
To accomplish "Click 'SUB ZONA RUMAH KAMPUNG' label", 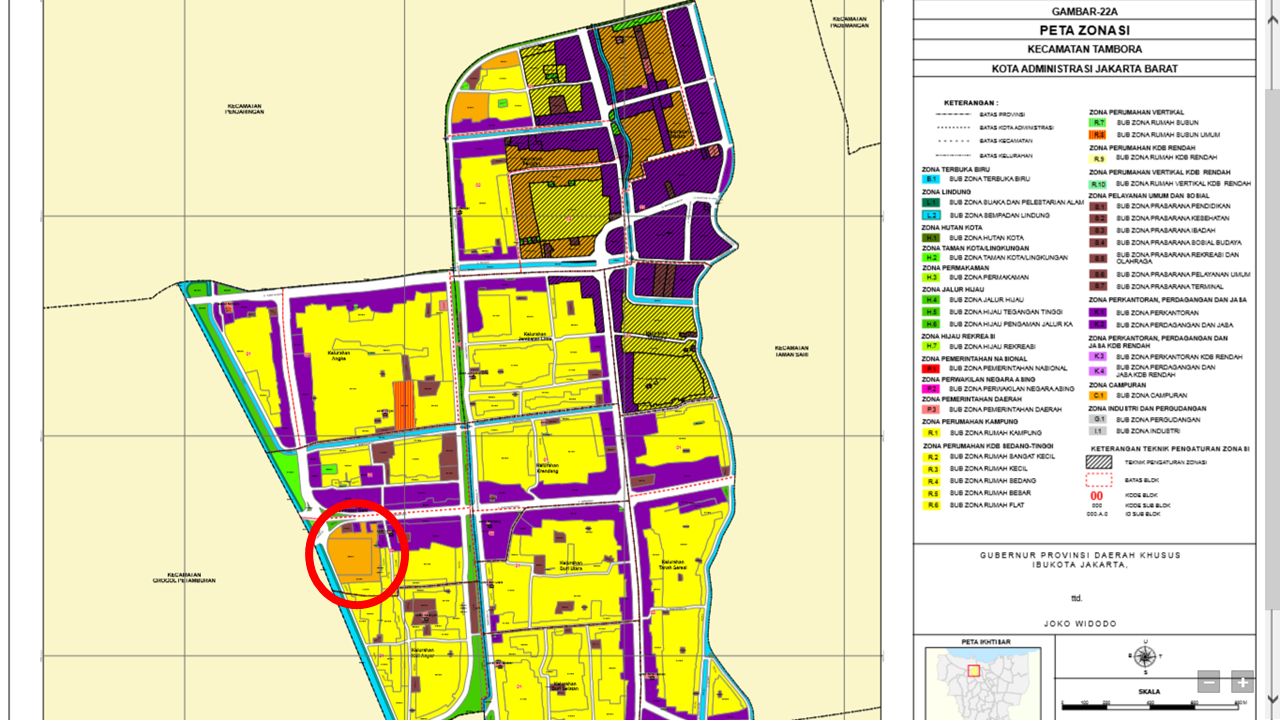I will click(x=995, y=433).
